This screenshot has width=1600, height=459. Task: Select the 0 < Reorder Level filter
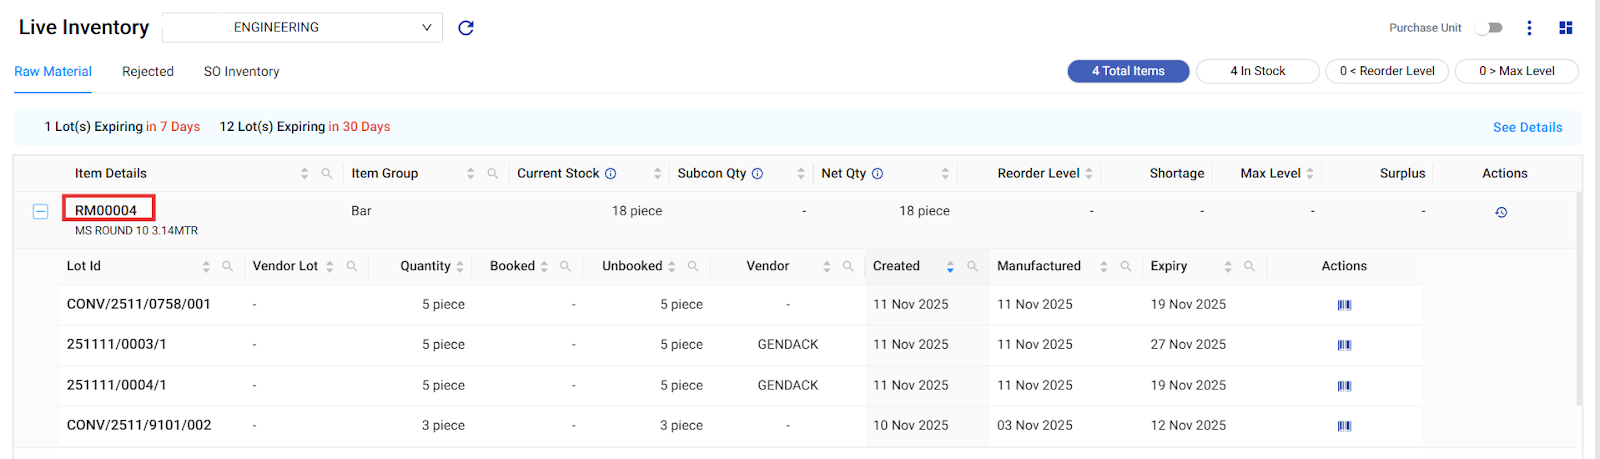[x=1386, y=71]
